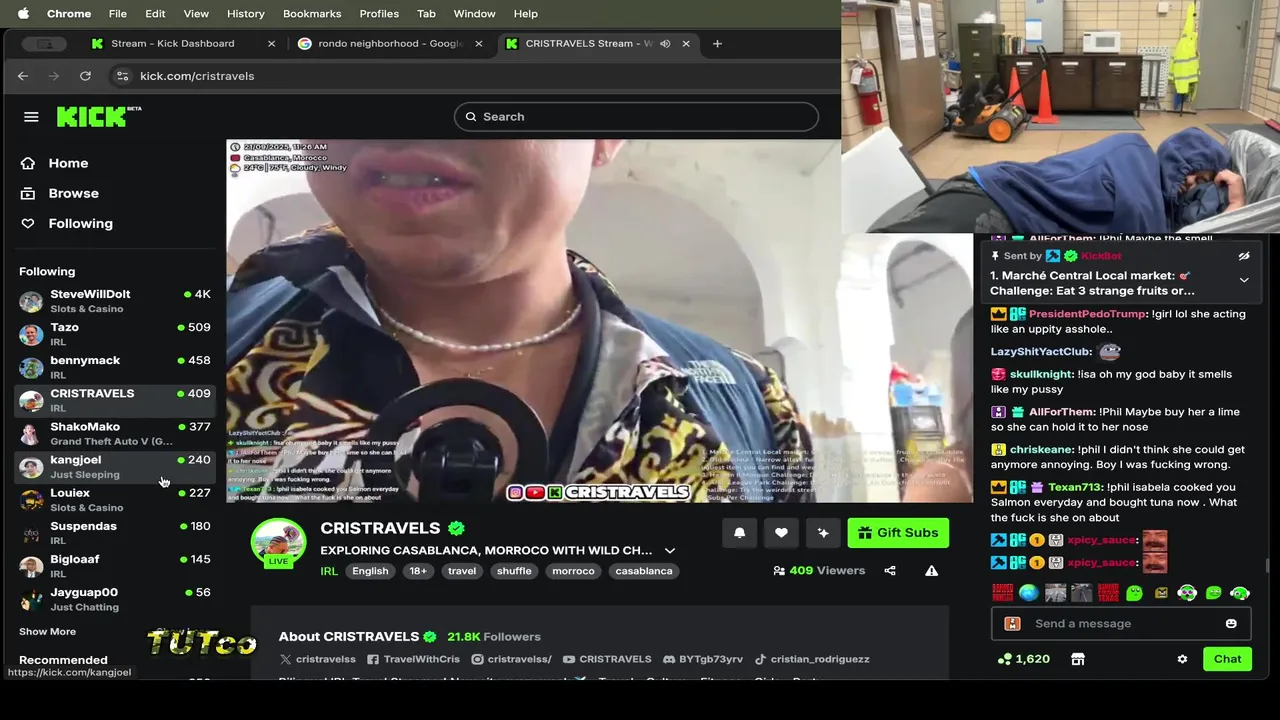
Task: Click the CRISTRAVELS live avatar
Action: [x=278, y=545]
